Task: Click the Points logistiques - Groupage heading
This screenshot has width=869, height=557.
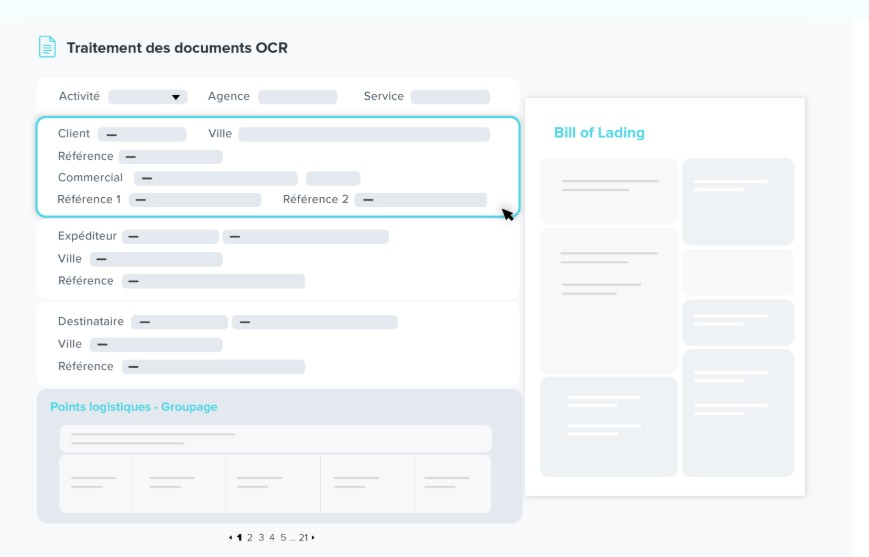Action: click(x=134, y=407)
